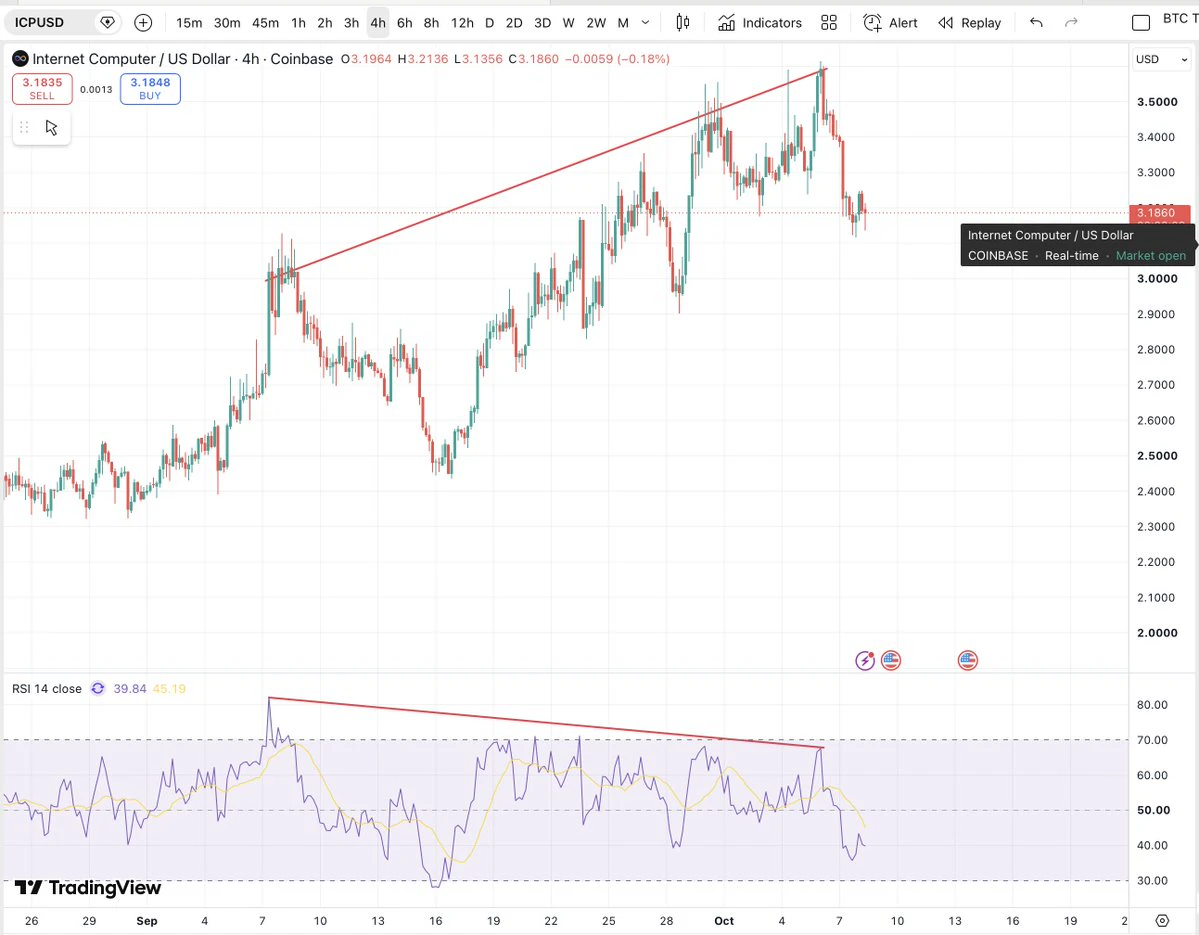Open the USD currency dropdown
The height and width of the screenshot is (935, 1199).
click(1162, 60)
